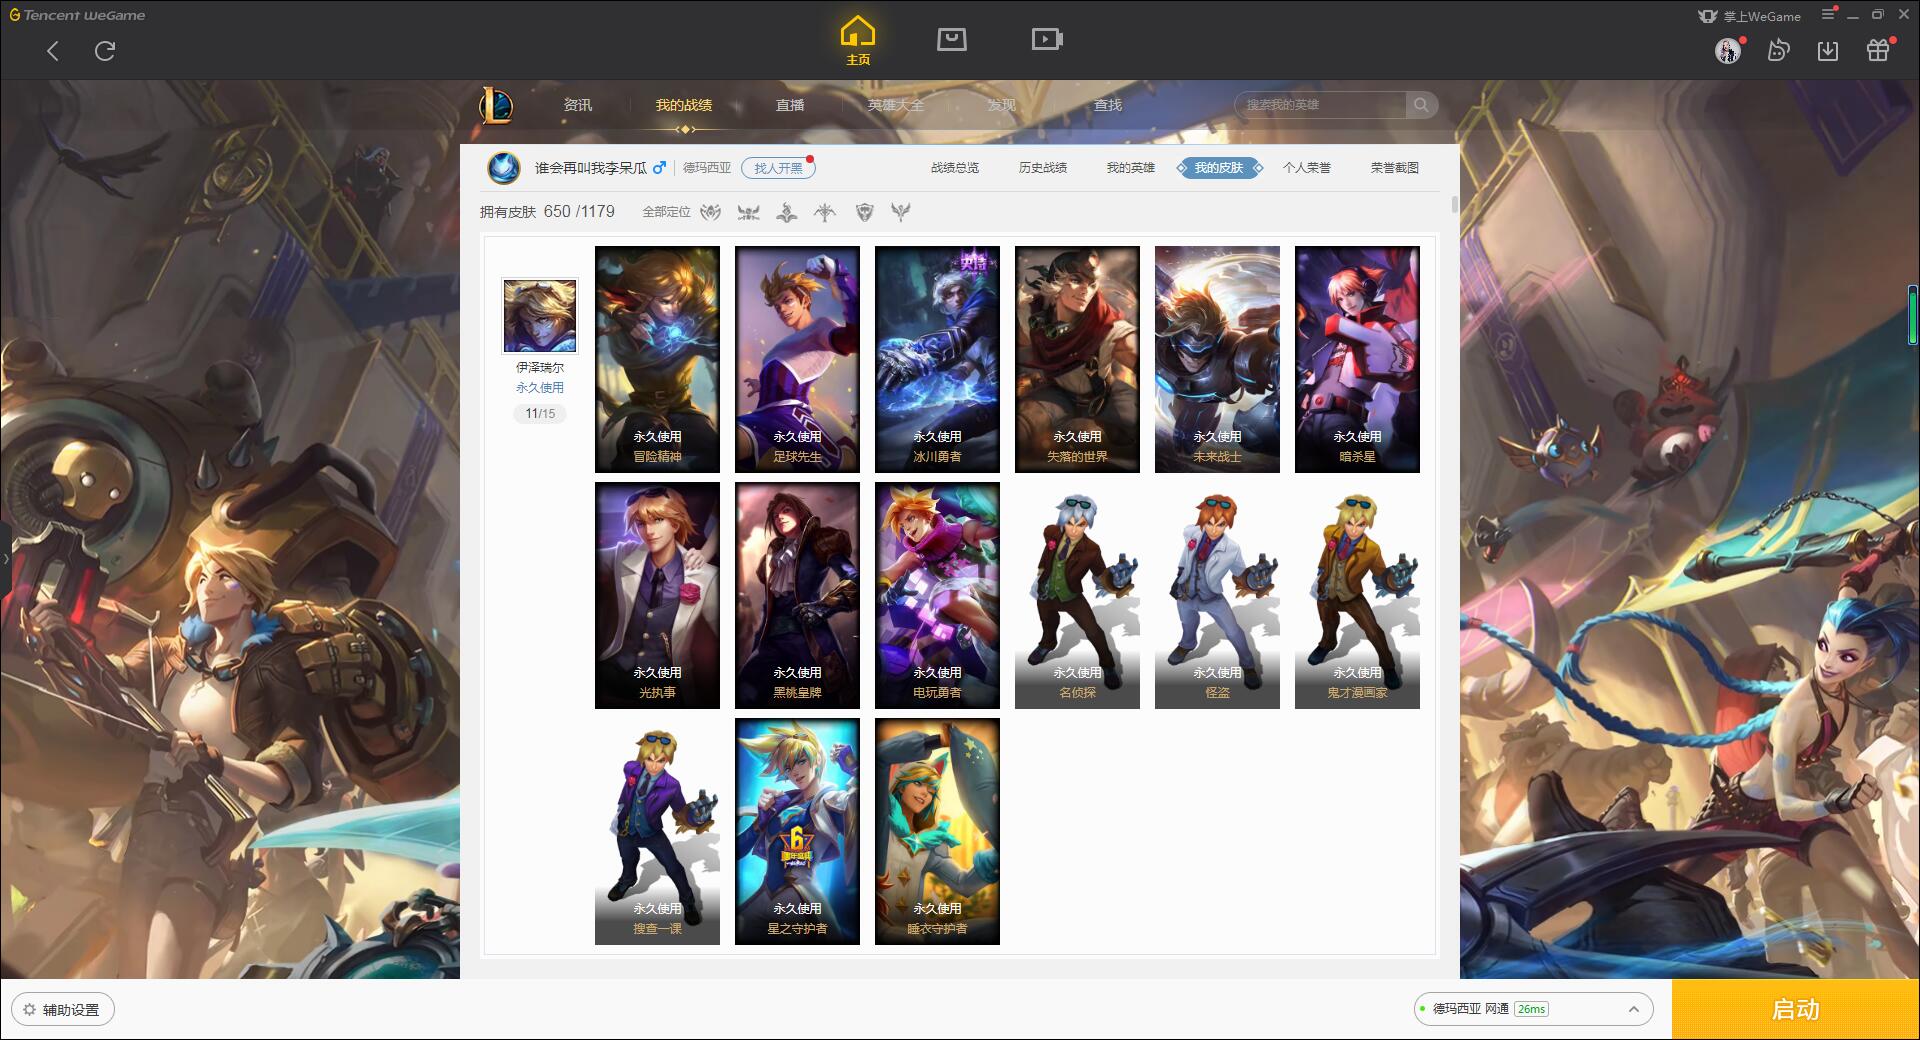Switch to the 资讯 tab
The height and width of the screenshot is (1040, 1920).
577,105
